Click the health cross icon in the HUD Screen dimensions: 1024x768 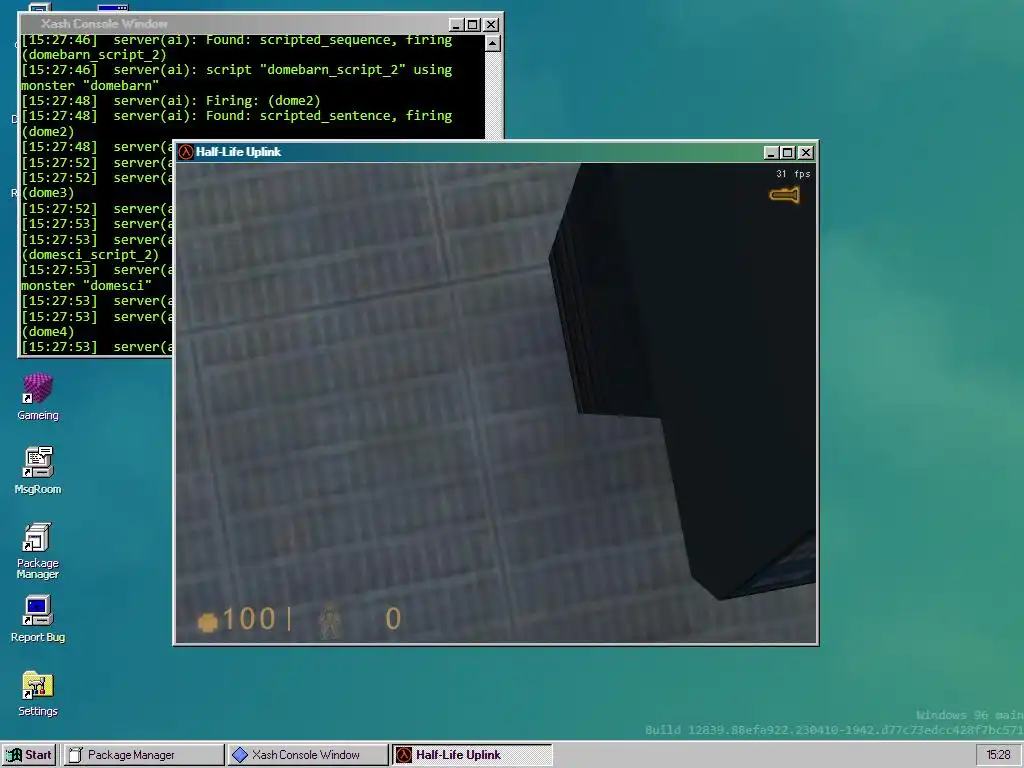[x=208, y=622]
